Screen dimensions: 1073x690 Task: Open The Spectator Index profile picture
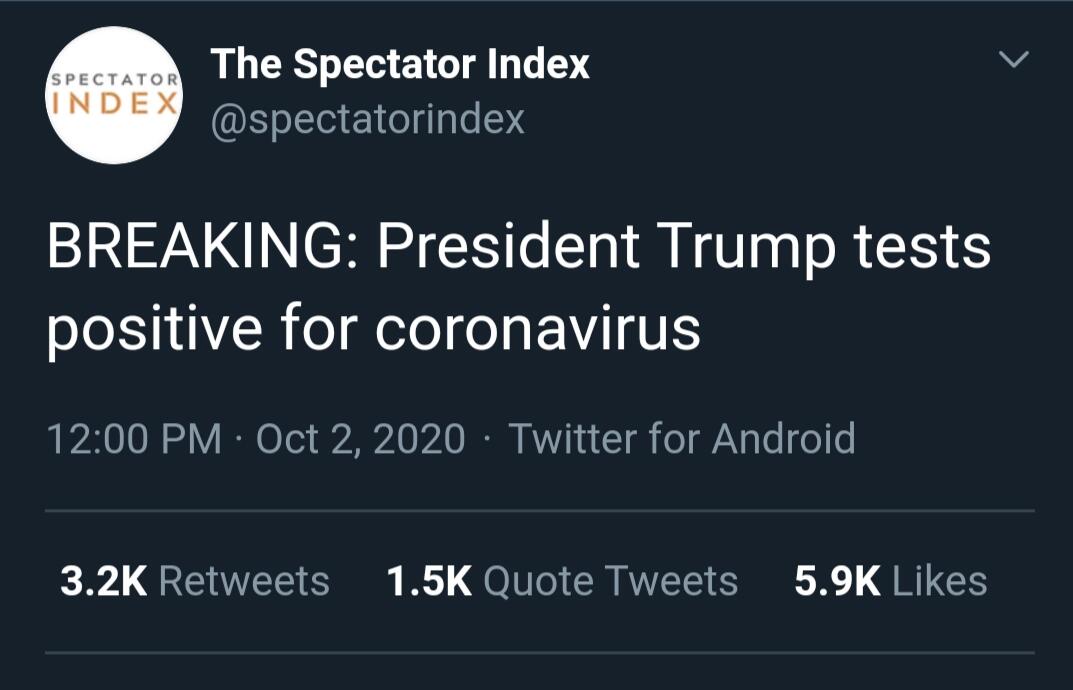115,95
